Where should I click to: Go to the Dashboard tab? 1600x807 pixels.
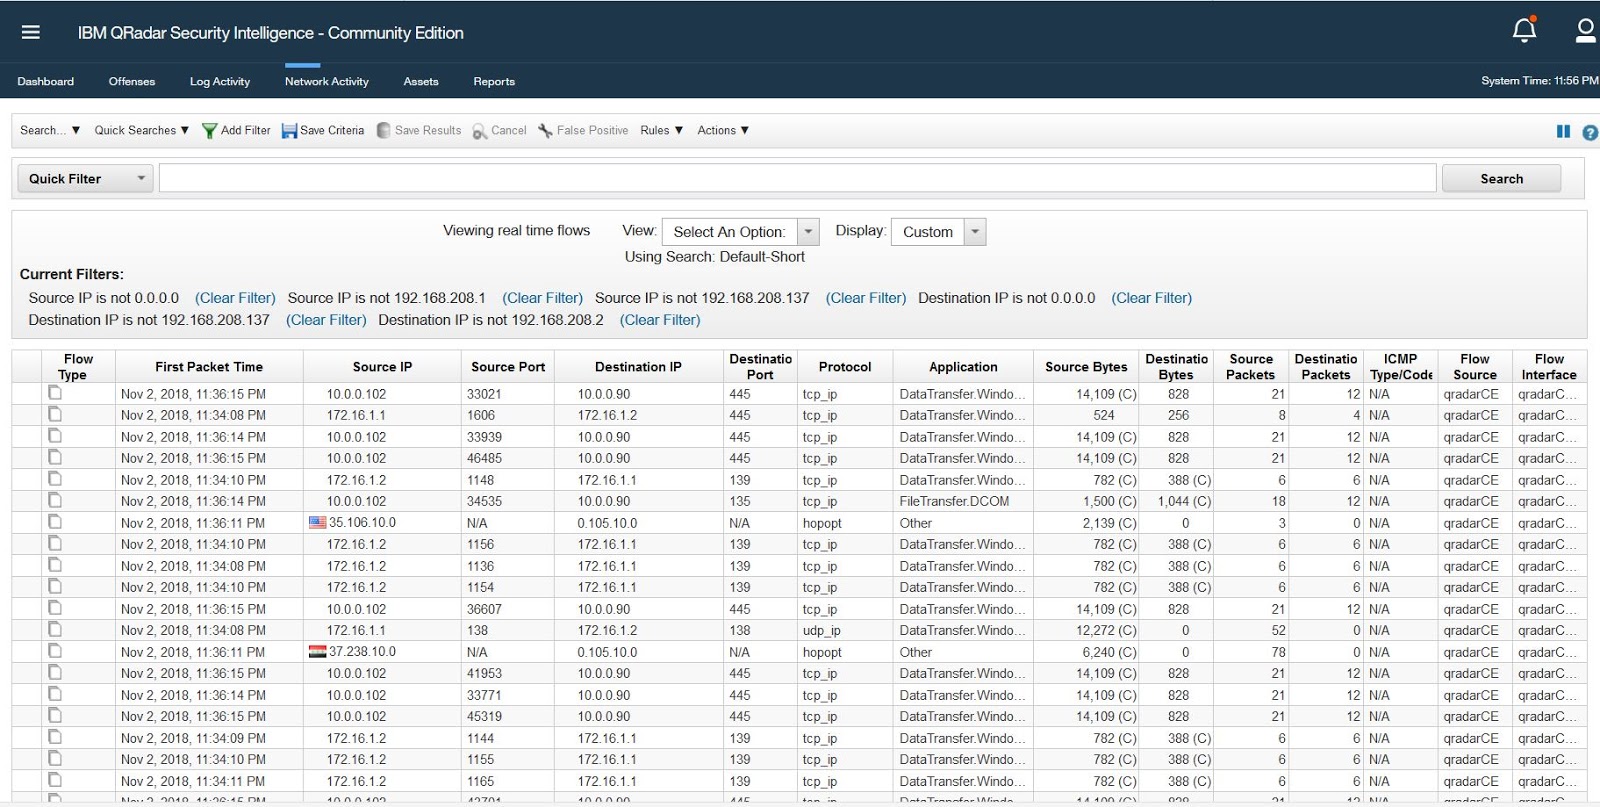point(46,81)
